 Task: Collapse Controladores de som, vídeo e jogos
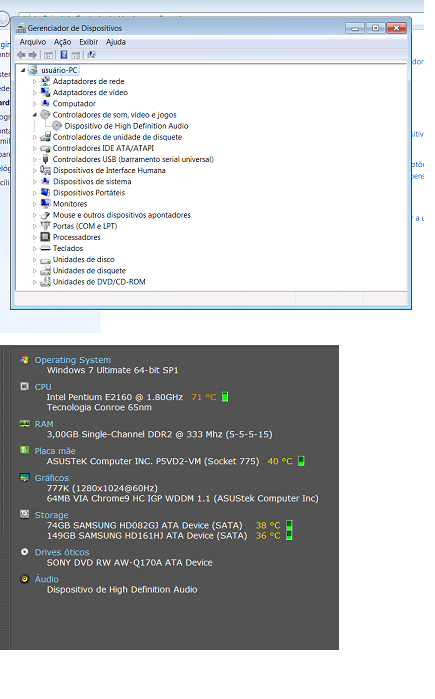[35, 115]
